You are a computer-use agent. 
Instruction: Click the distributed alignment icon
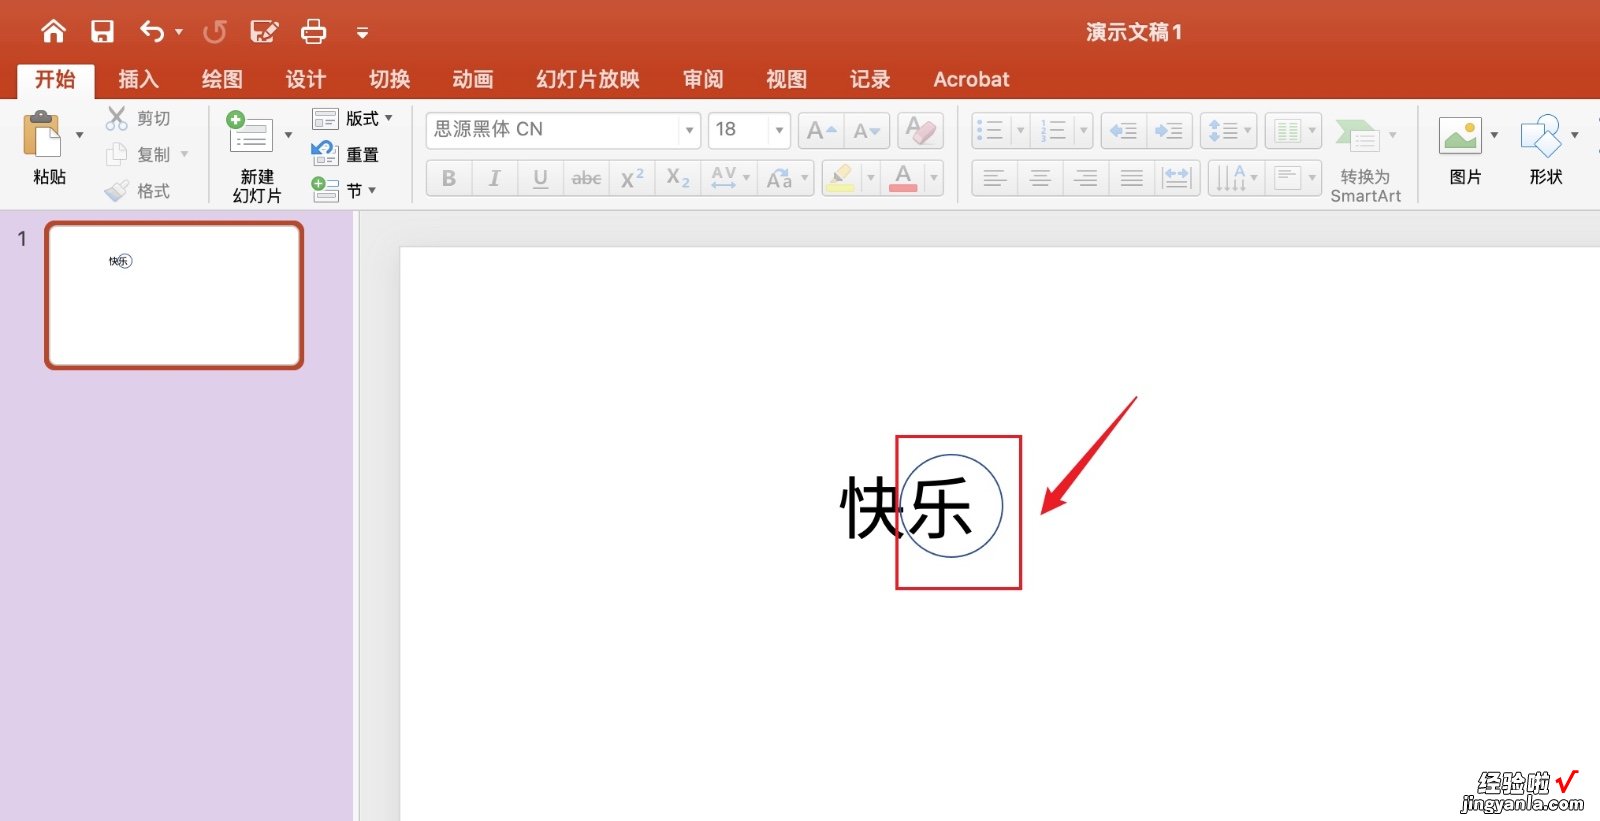[1177, 178]
